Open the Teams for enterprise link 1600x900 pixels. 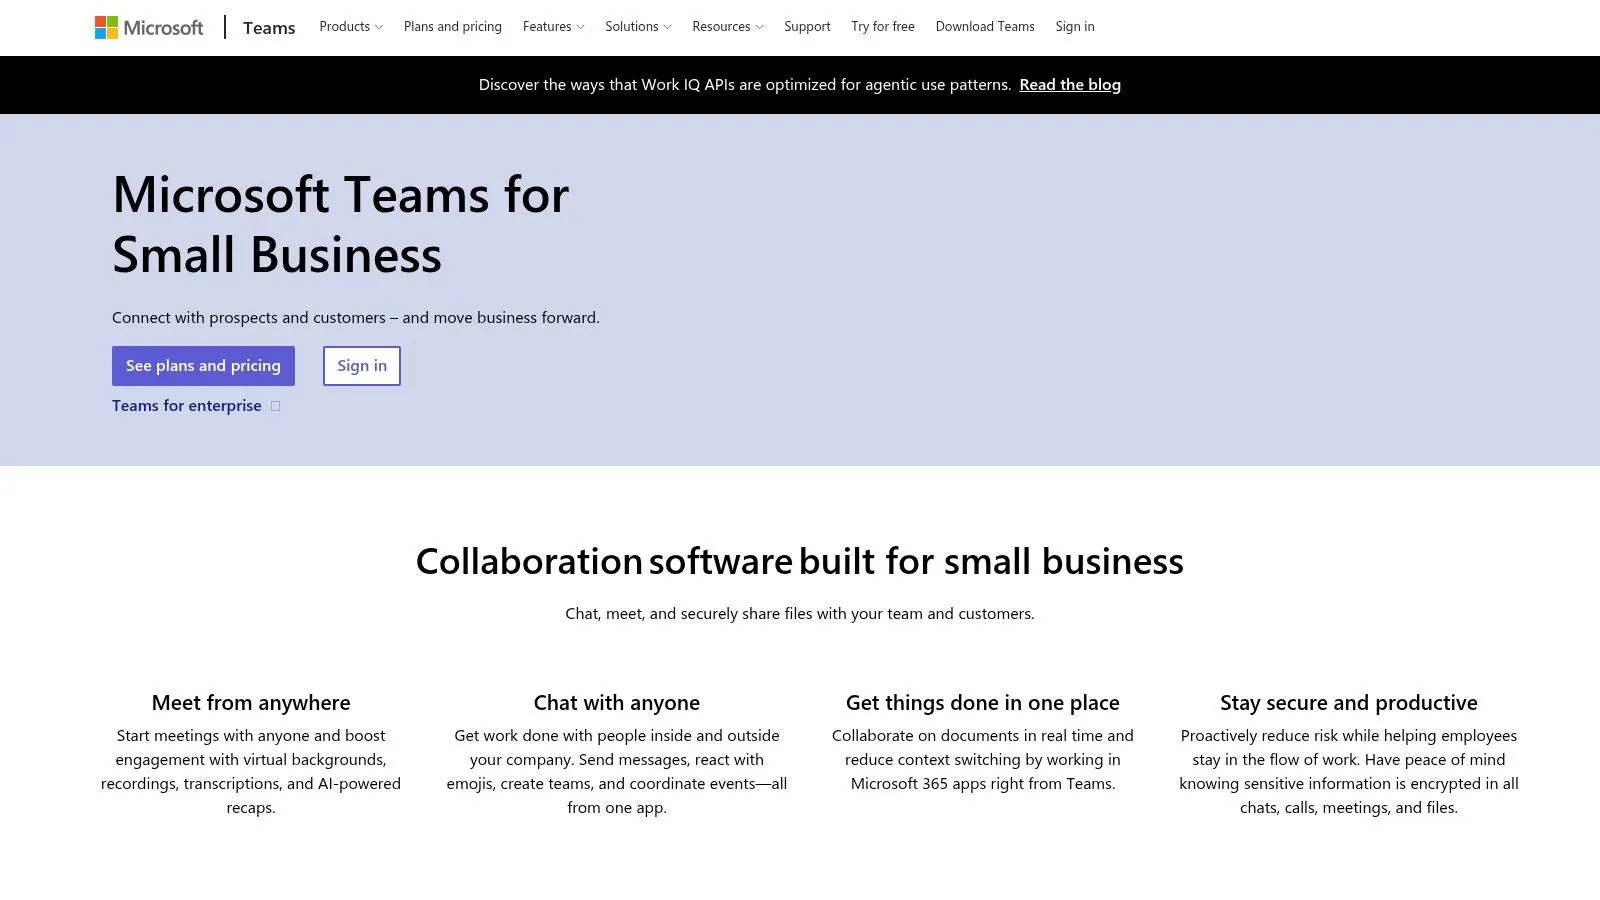[x=187, y=406]
